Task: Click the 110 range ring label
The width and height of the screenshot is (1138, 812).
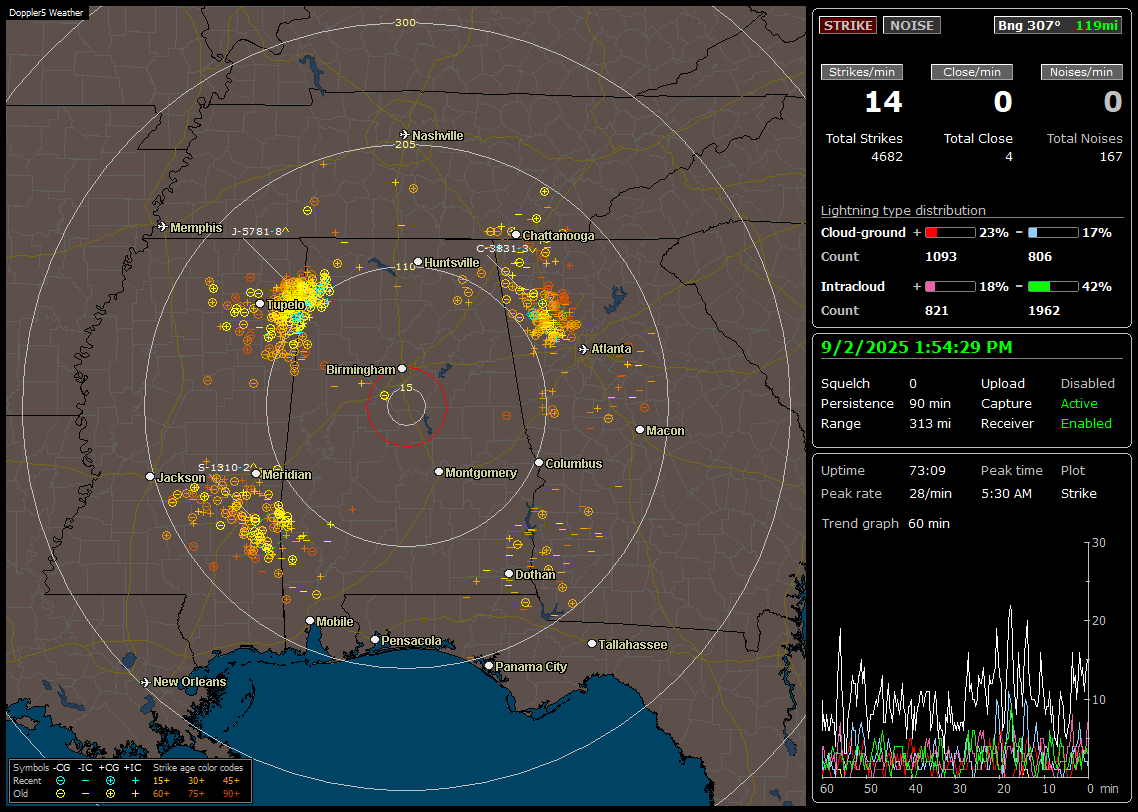Action: tap(405, 266)
